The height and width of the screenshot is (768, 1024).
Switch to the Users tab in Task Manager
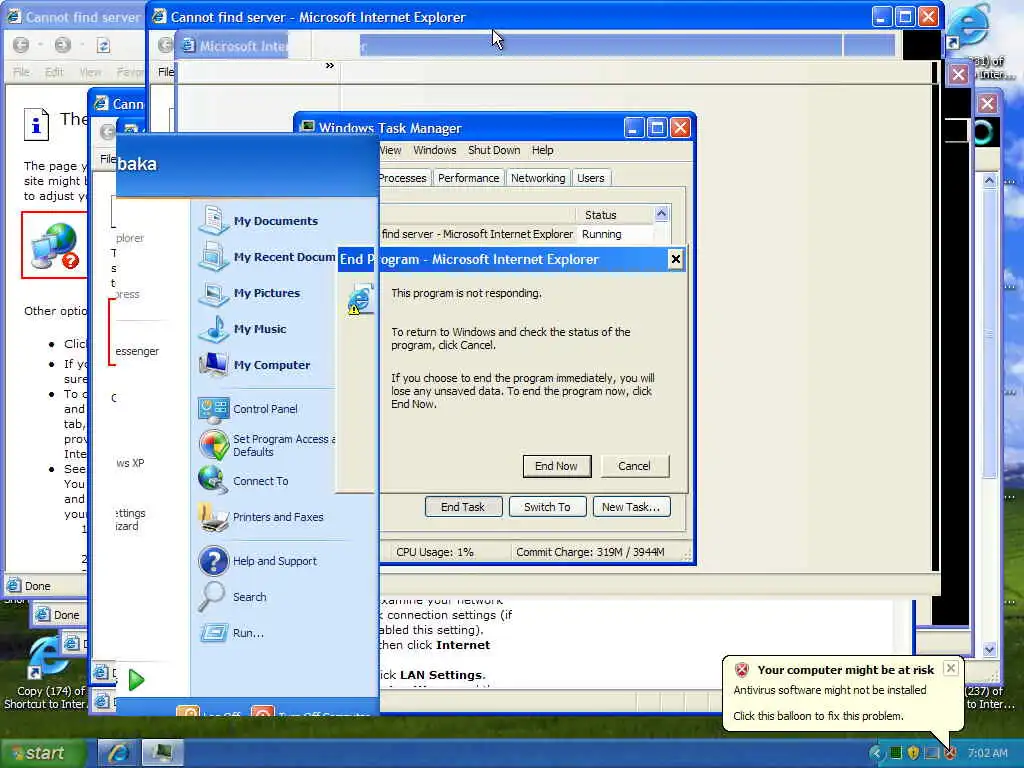point(591,178)
